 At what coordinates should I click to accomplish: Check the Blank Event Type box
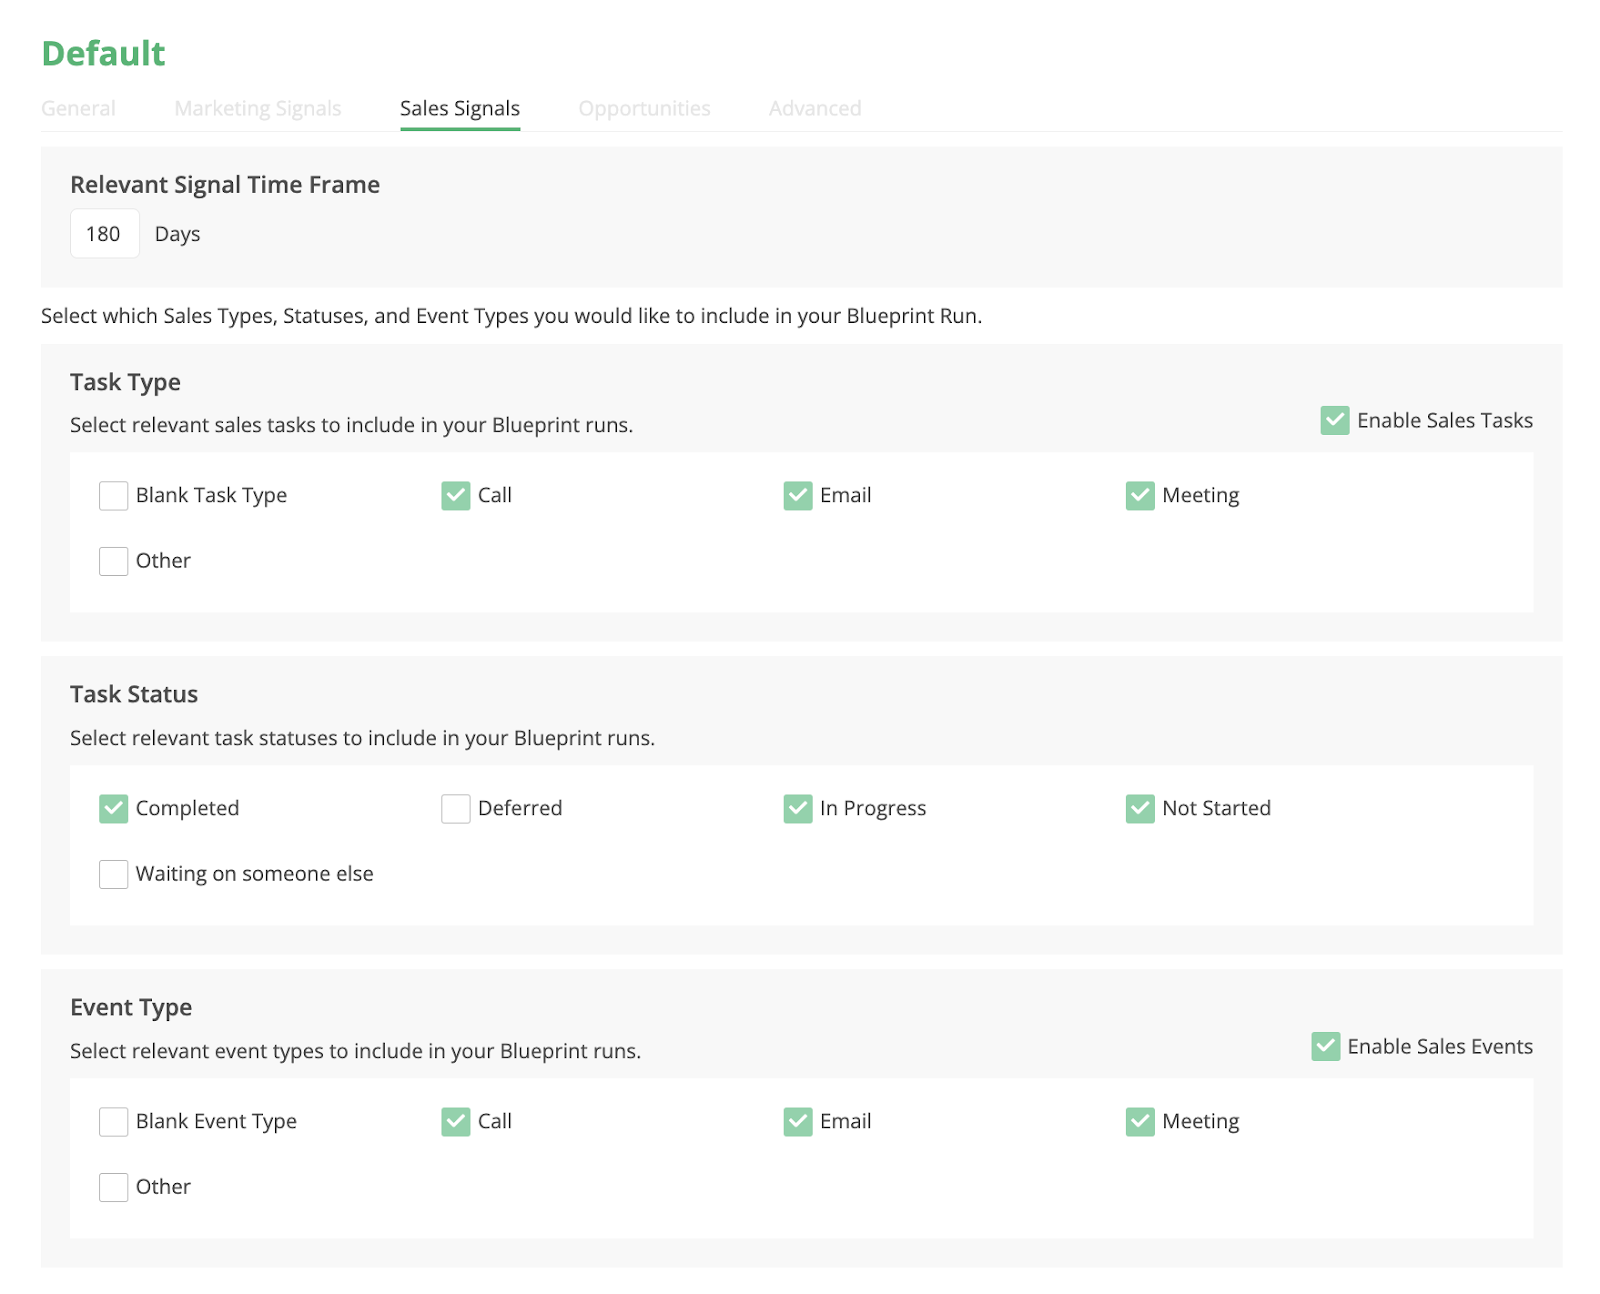pos(114,1122)
